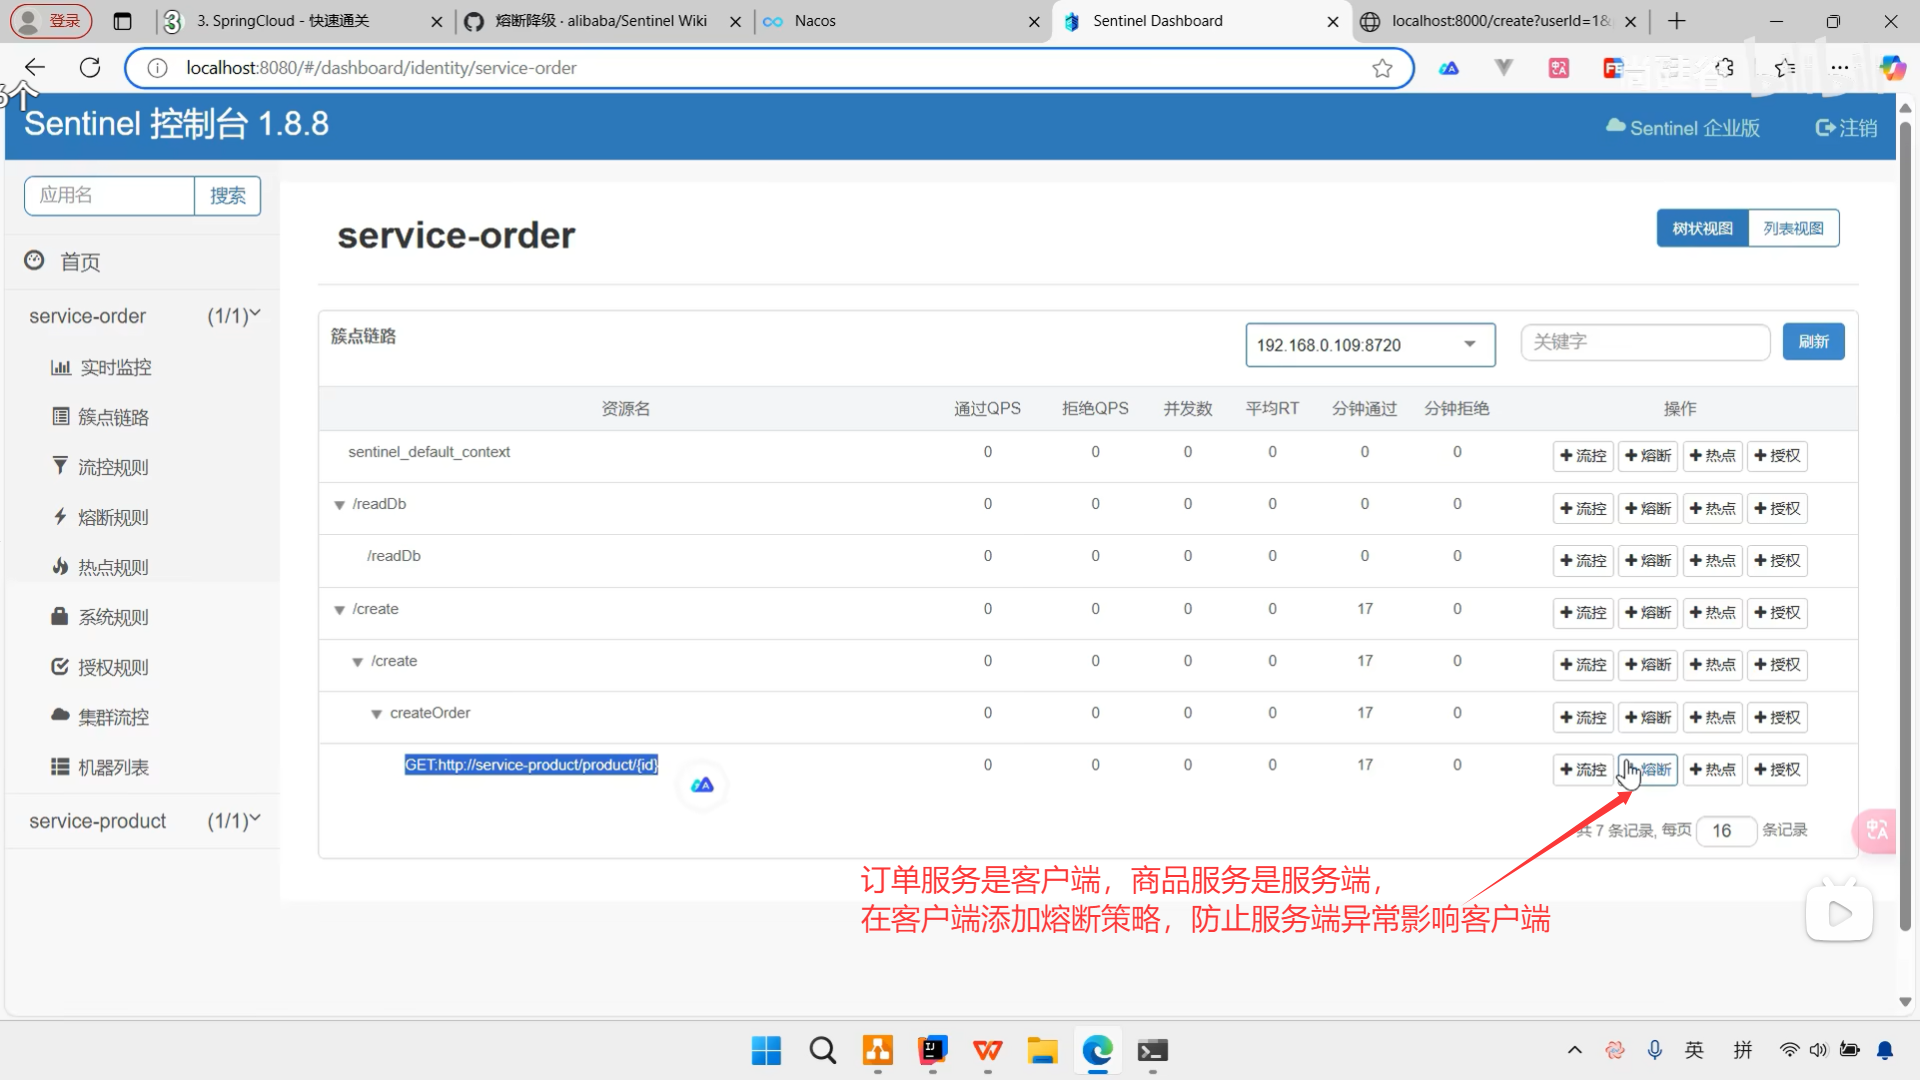Image resolution: width=1920 pixels, height=1080 pixels.
Task: Click the browser favorites star icon
Action: click(1382, 68)
